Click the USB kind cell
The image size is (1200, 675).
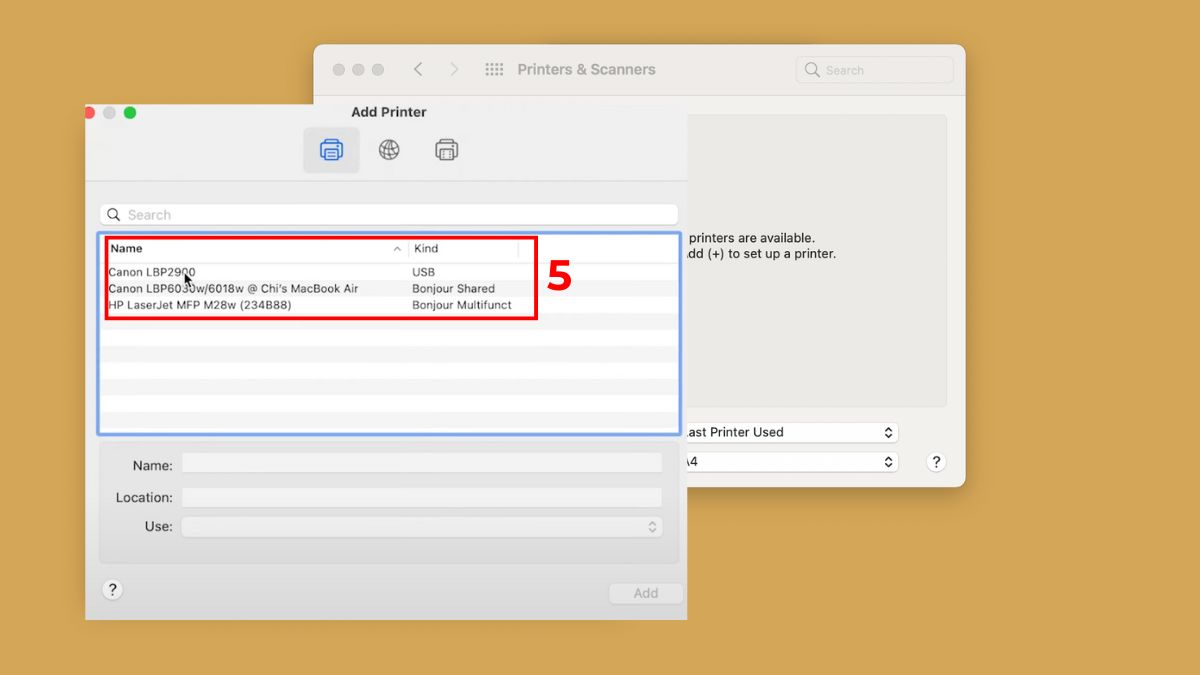coord(423,272)
